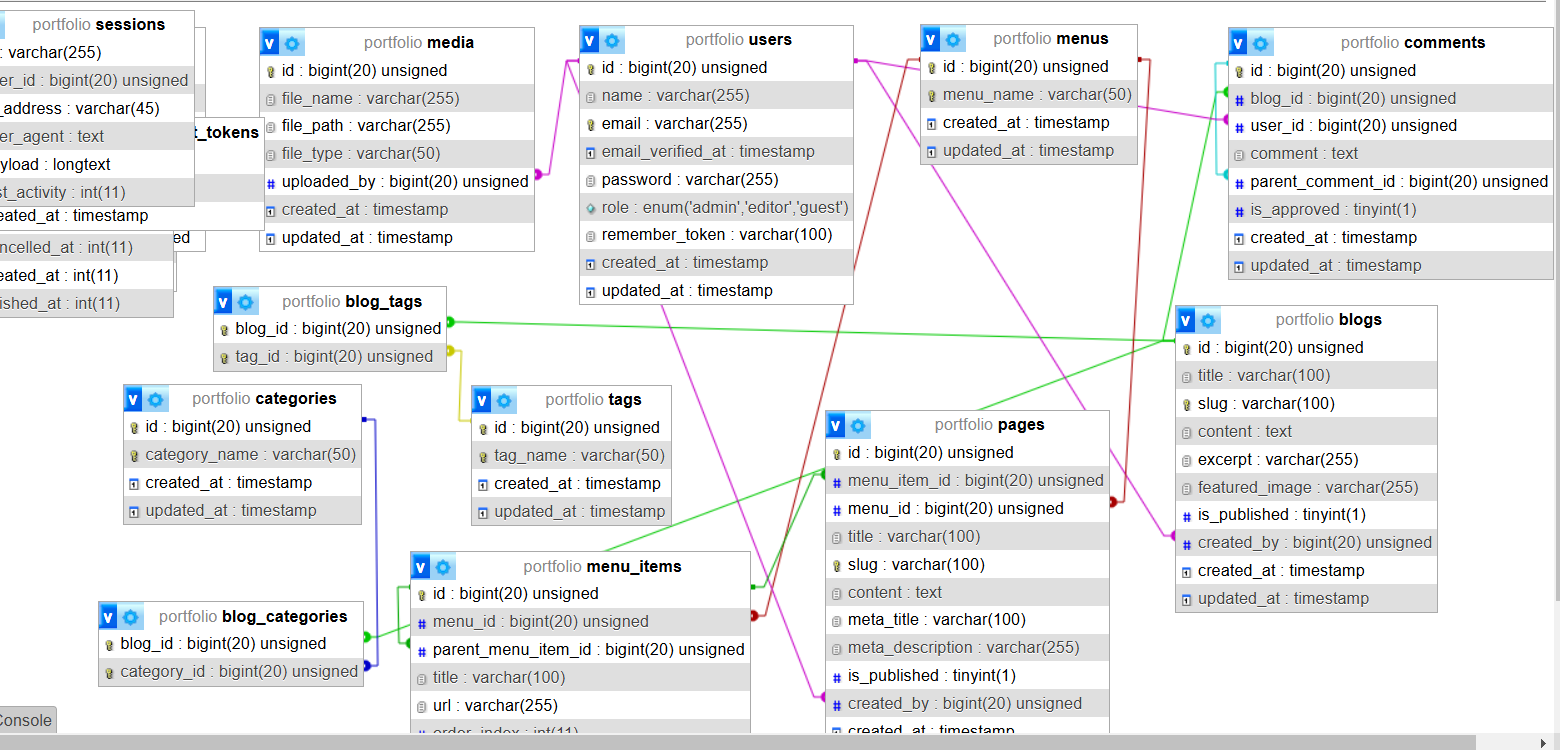Viewport: 1560px width, 750px height.
Task: Click the categories table gear icon
Action: click(x=156, y=400)
